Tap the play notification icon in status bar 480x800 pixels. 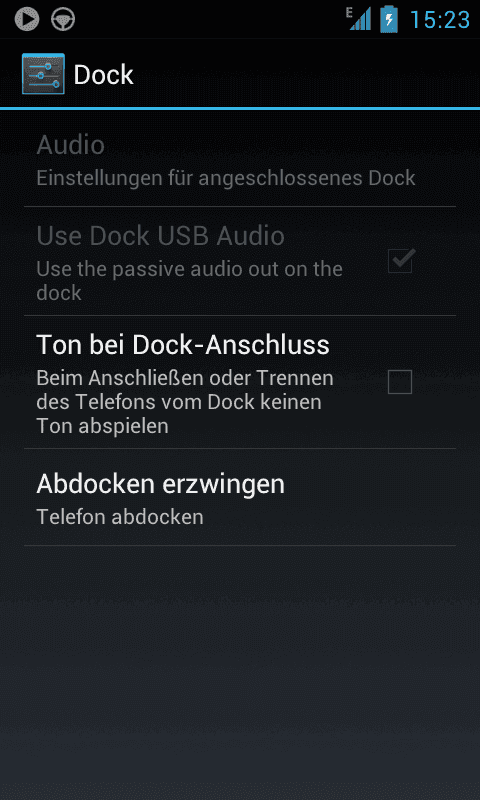pos(27,20)
